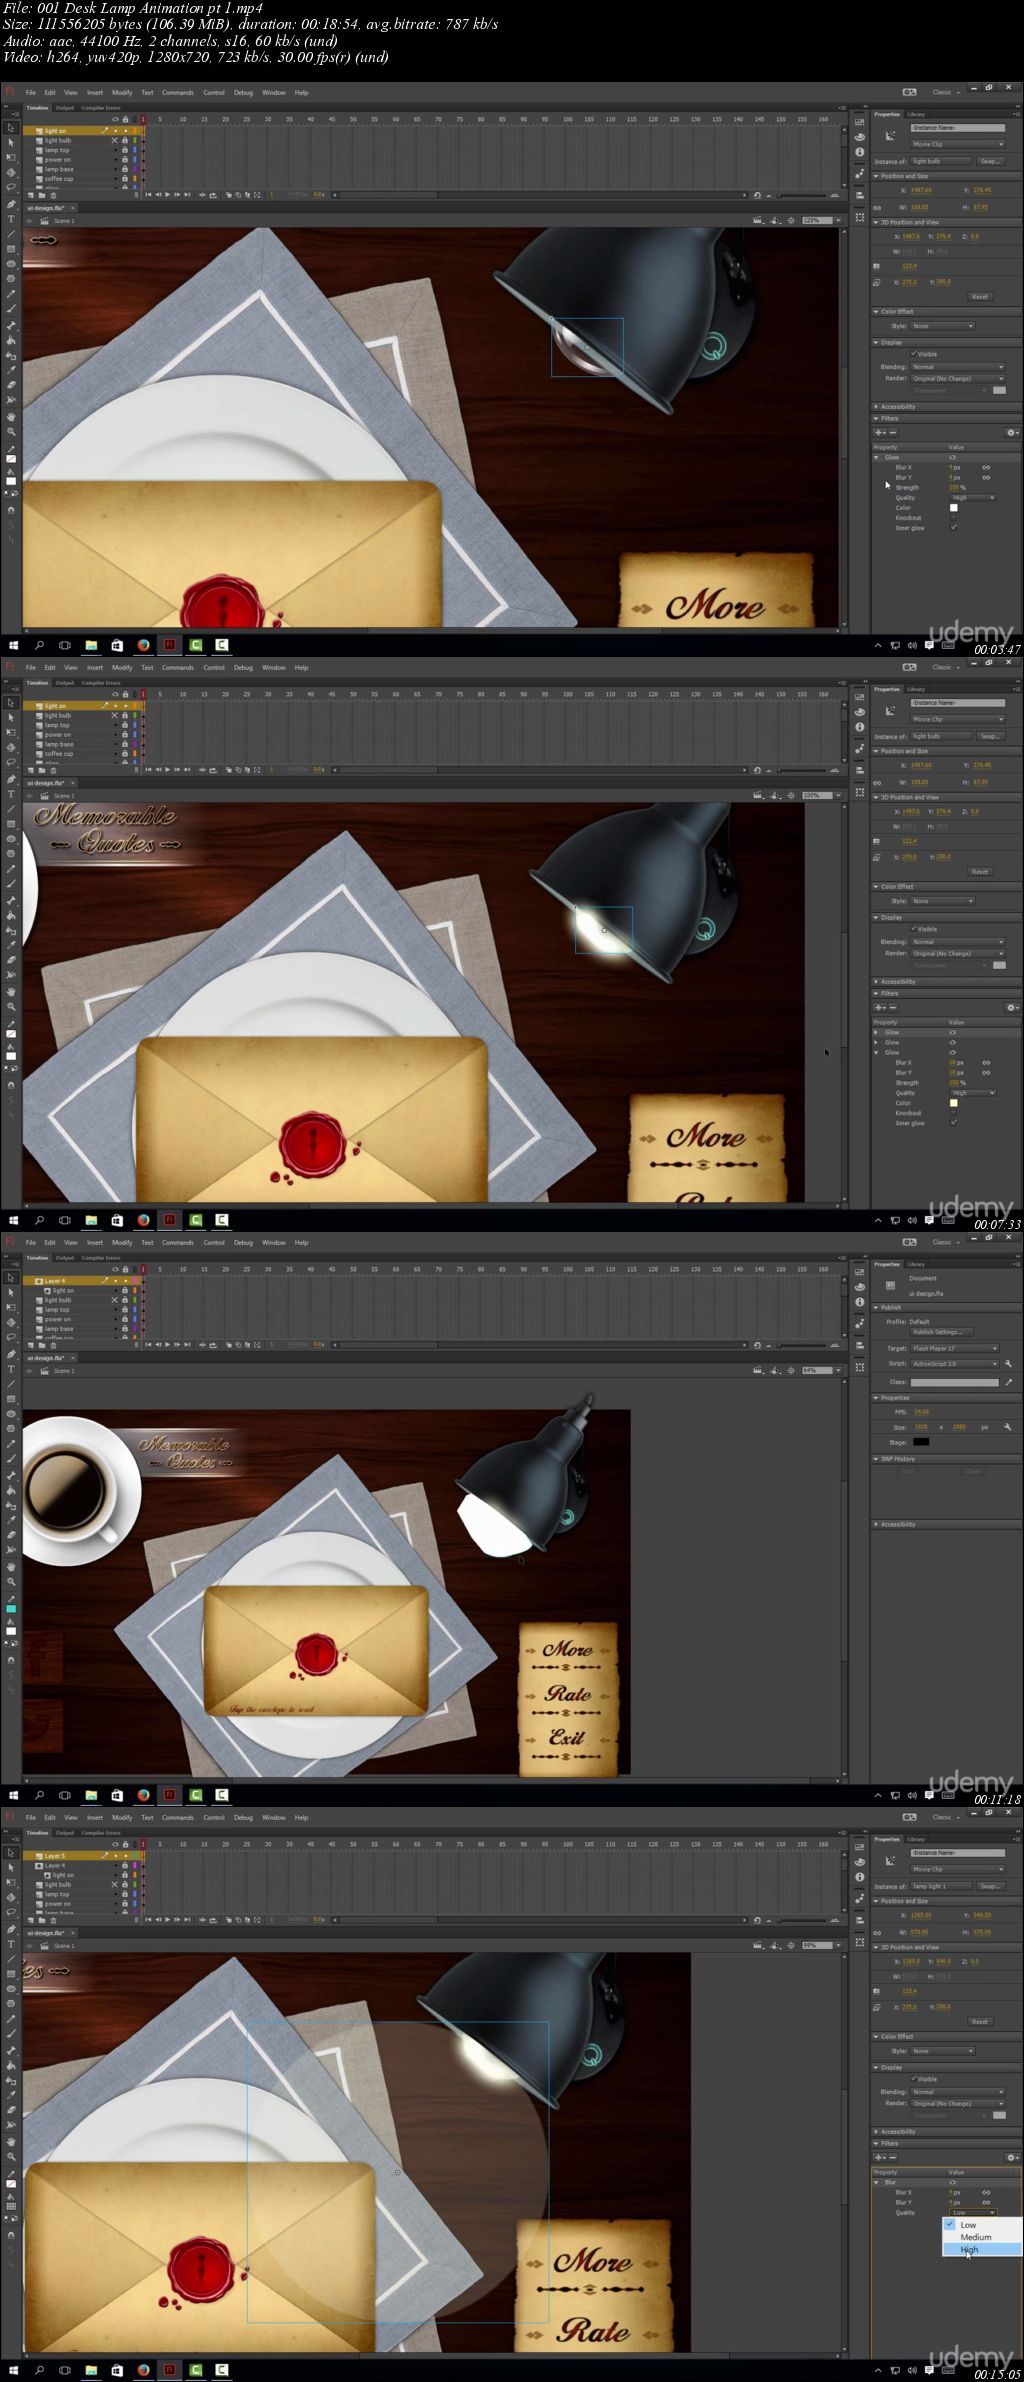The width and height of the screenshot is (1024, 2382).
Task: In the 00:03:47 frame, select the Subselection tool
Action: coord(11,143)
